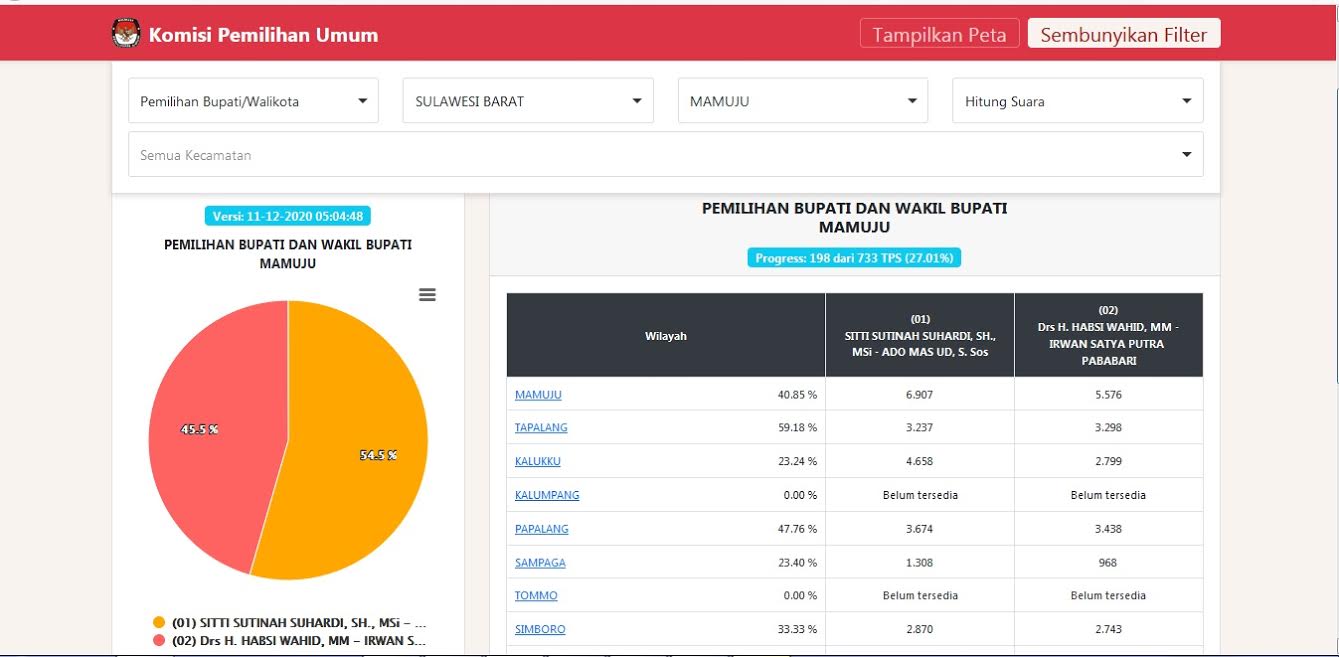The image size is (1339, 657).
Task: Expand the Semua Kecamatan selector
Action: [x=665, y=155]
